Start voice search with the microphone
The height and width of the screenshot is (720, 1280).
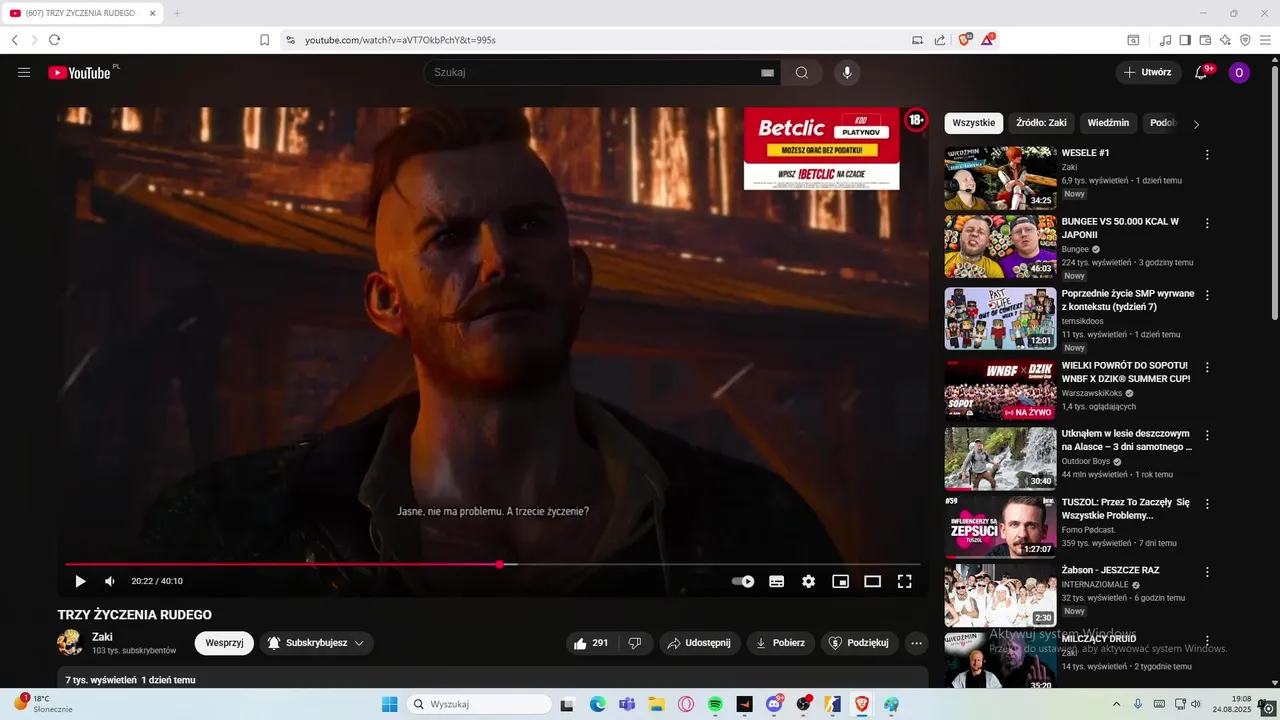click(847, 73)
